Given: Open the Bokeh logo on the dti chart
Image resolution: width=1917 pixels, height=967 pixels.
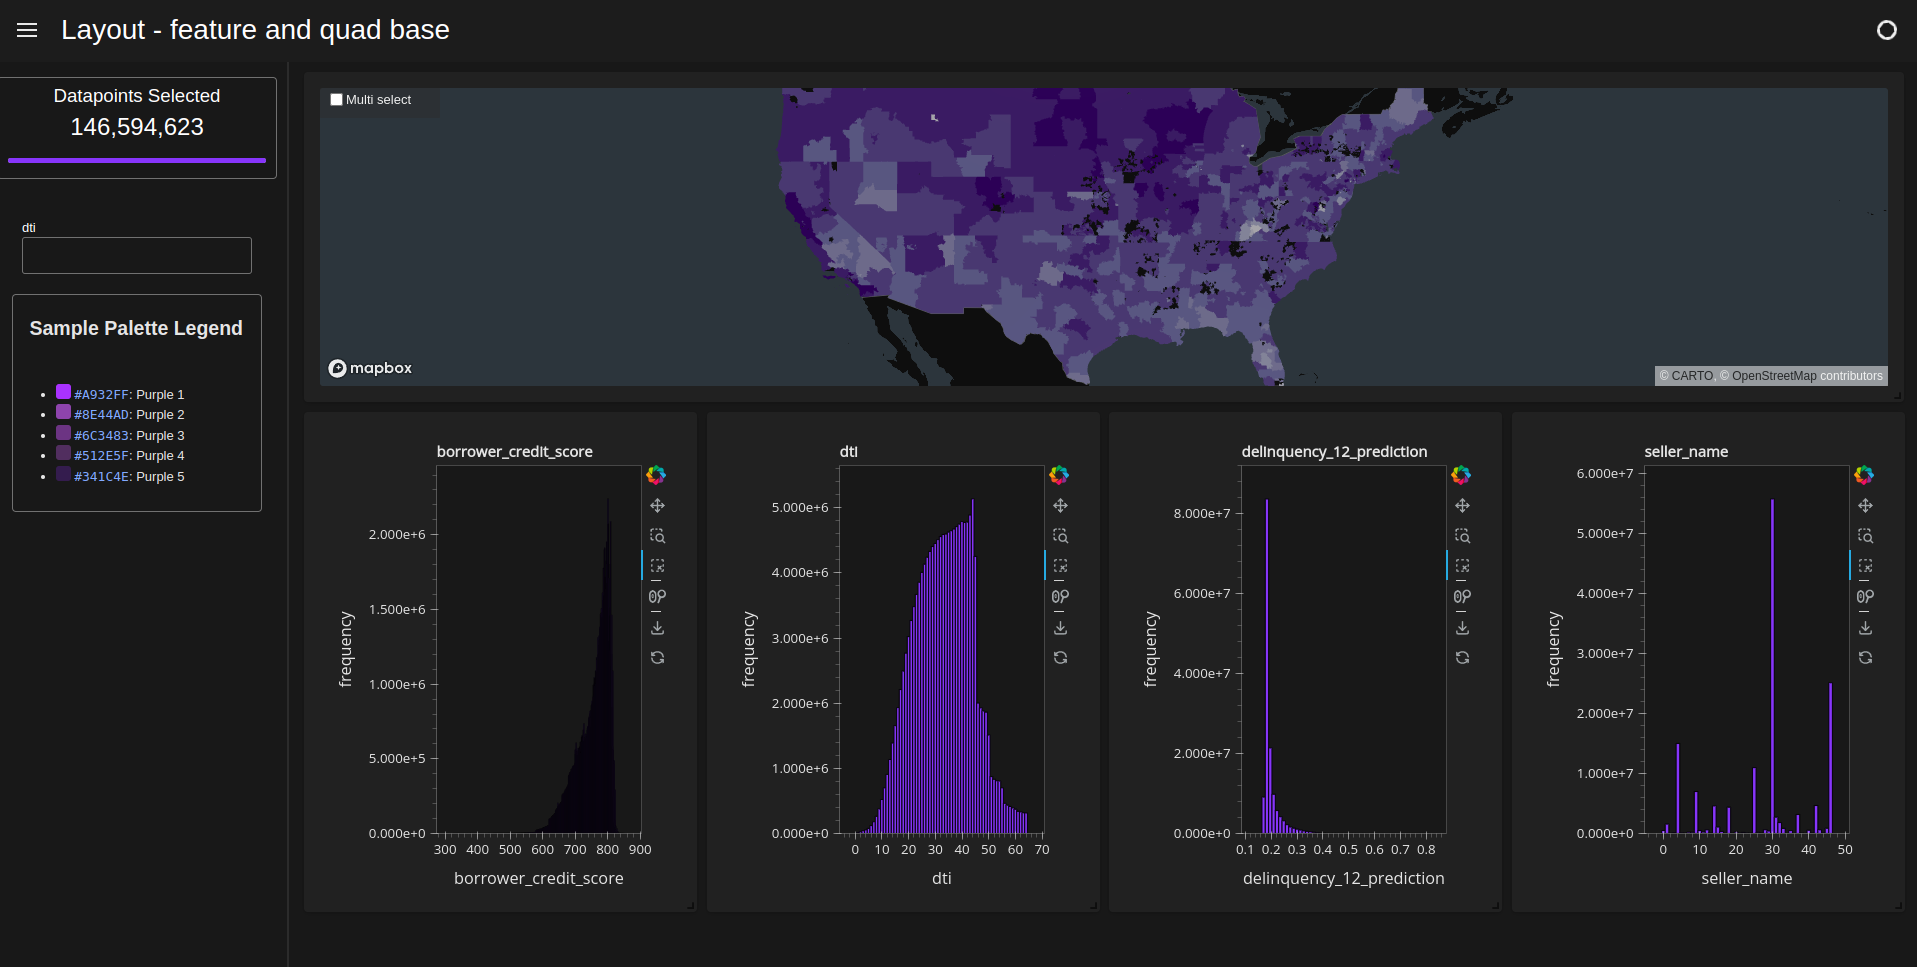Looking at the screenshot, I should coord(1059,475).
